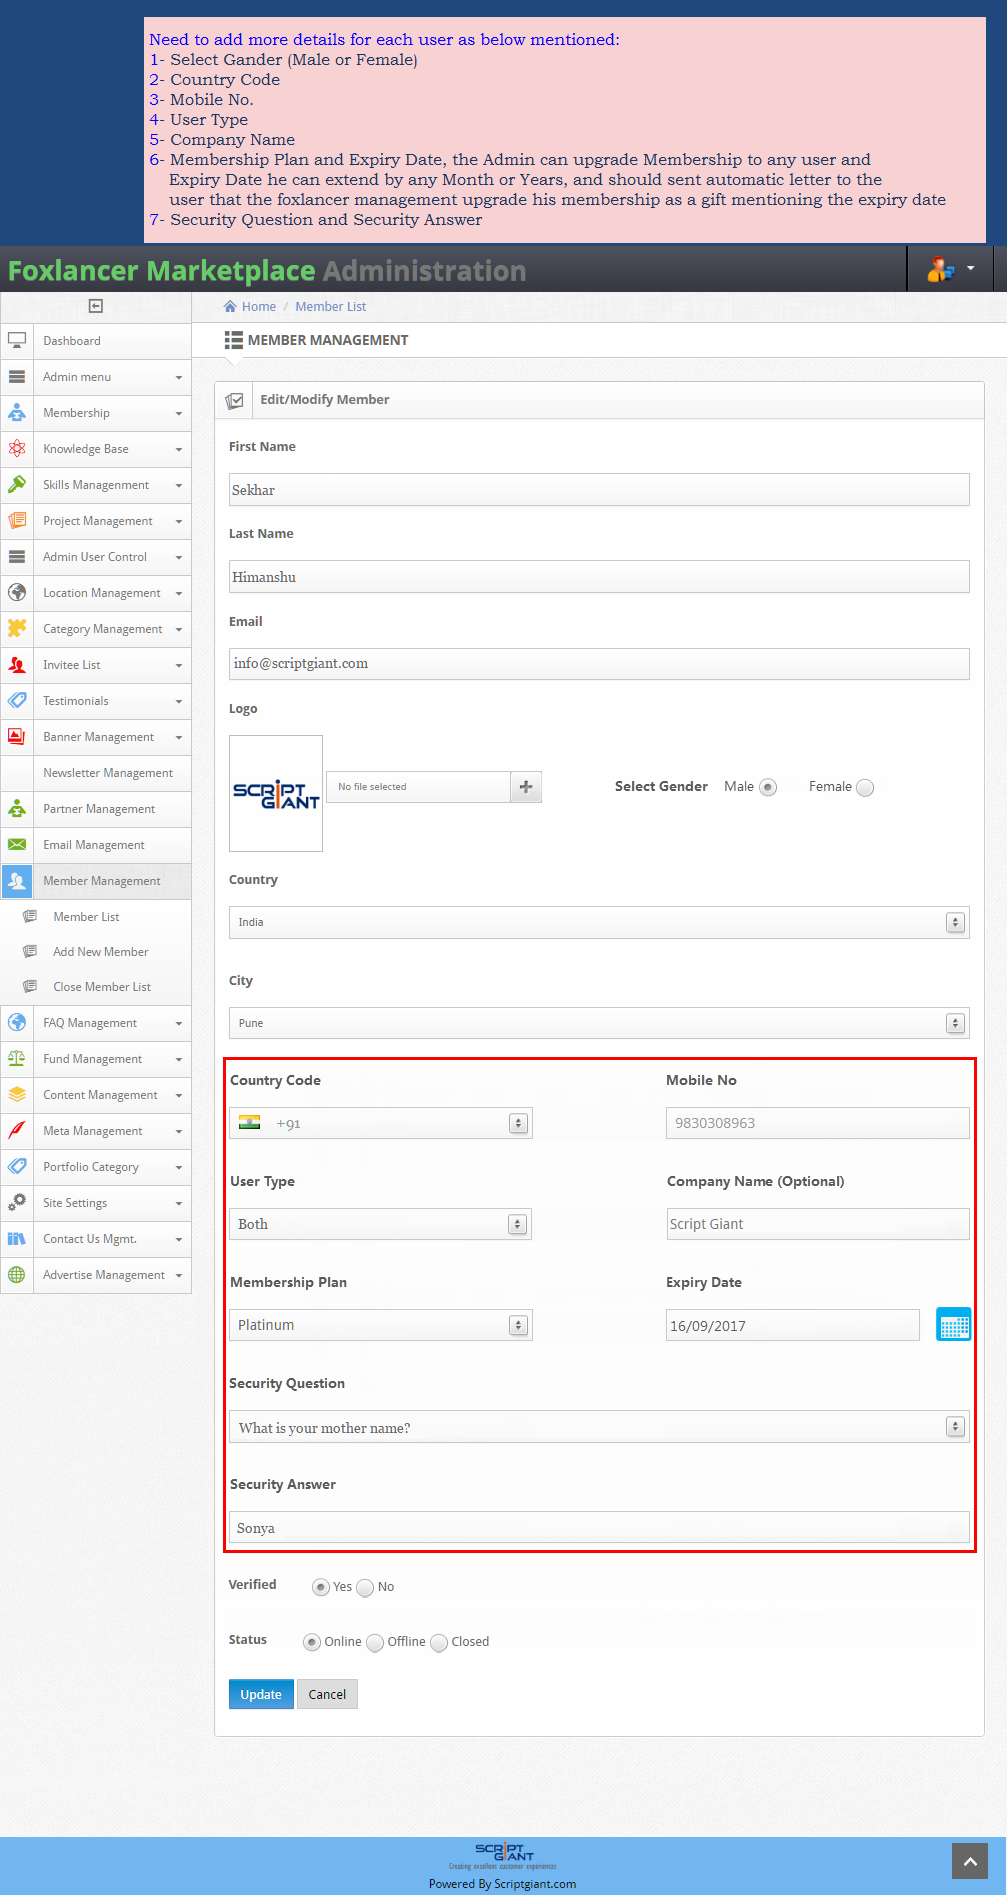This screenshot has width=1007, height=1895.
Task: Click the Invitee List red user icon
Action: click(x=17, y=665)
